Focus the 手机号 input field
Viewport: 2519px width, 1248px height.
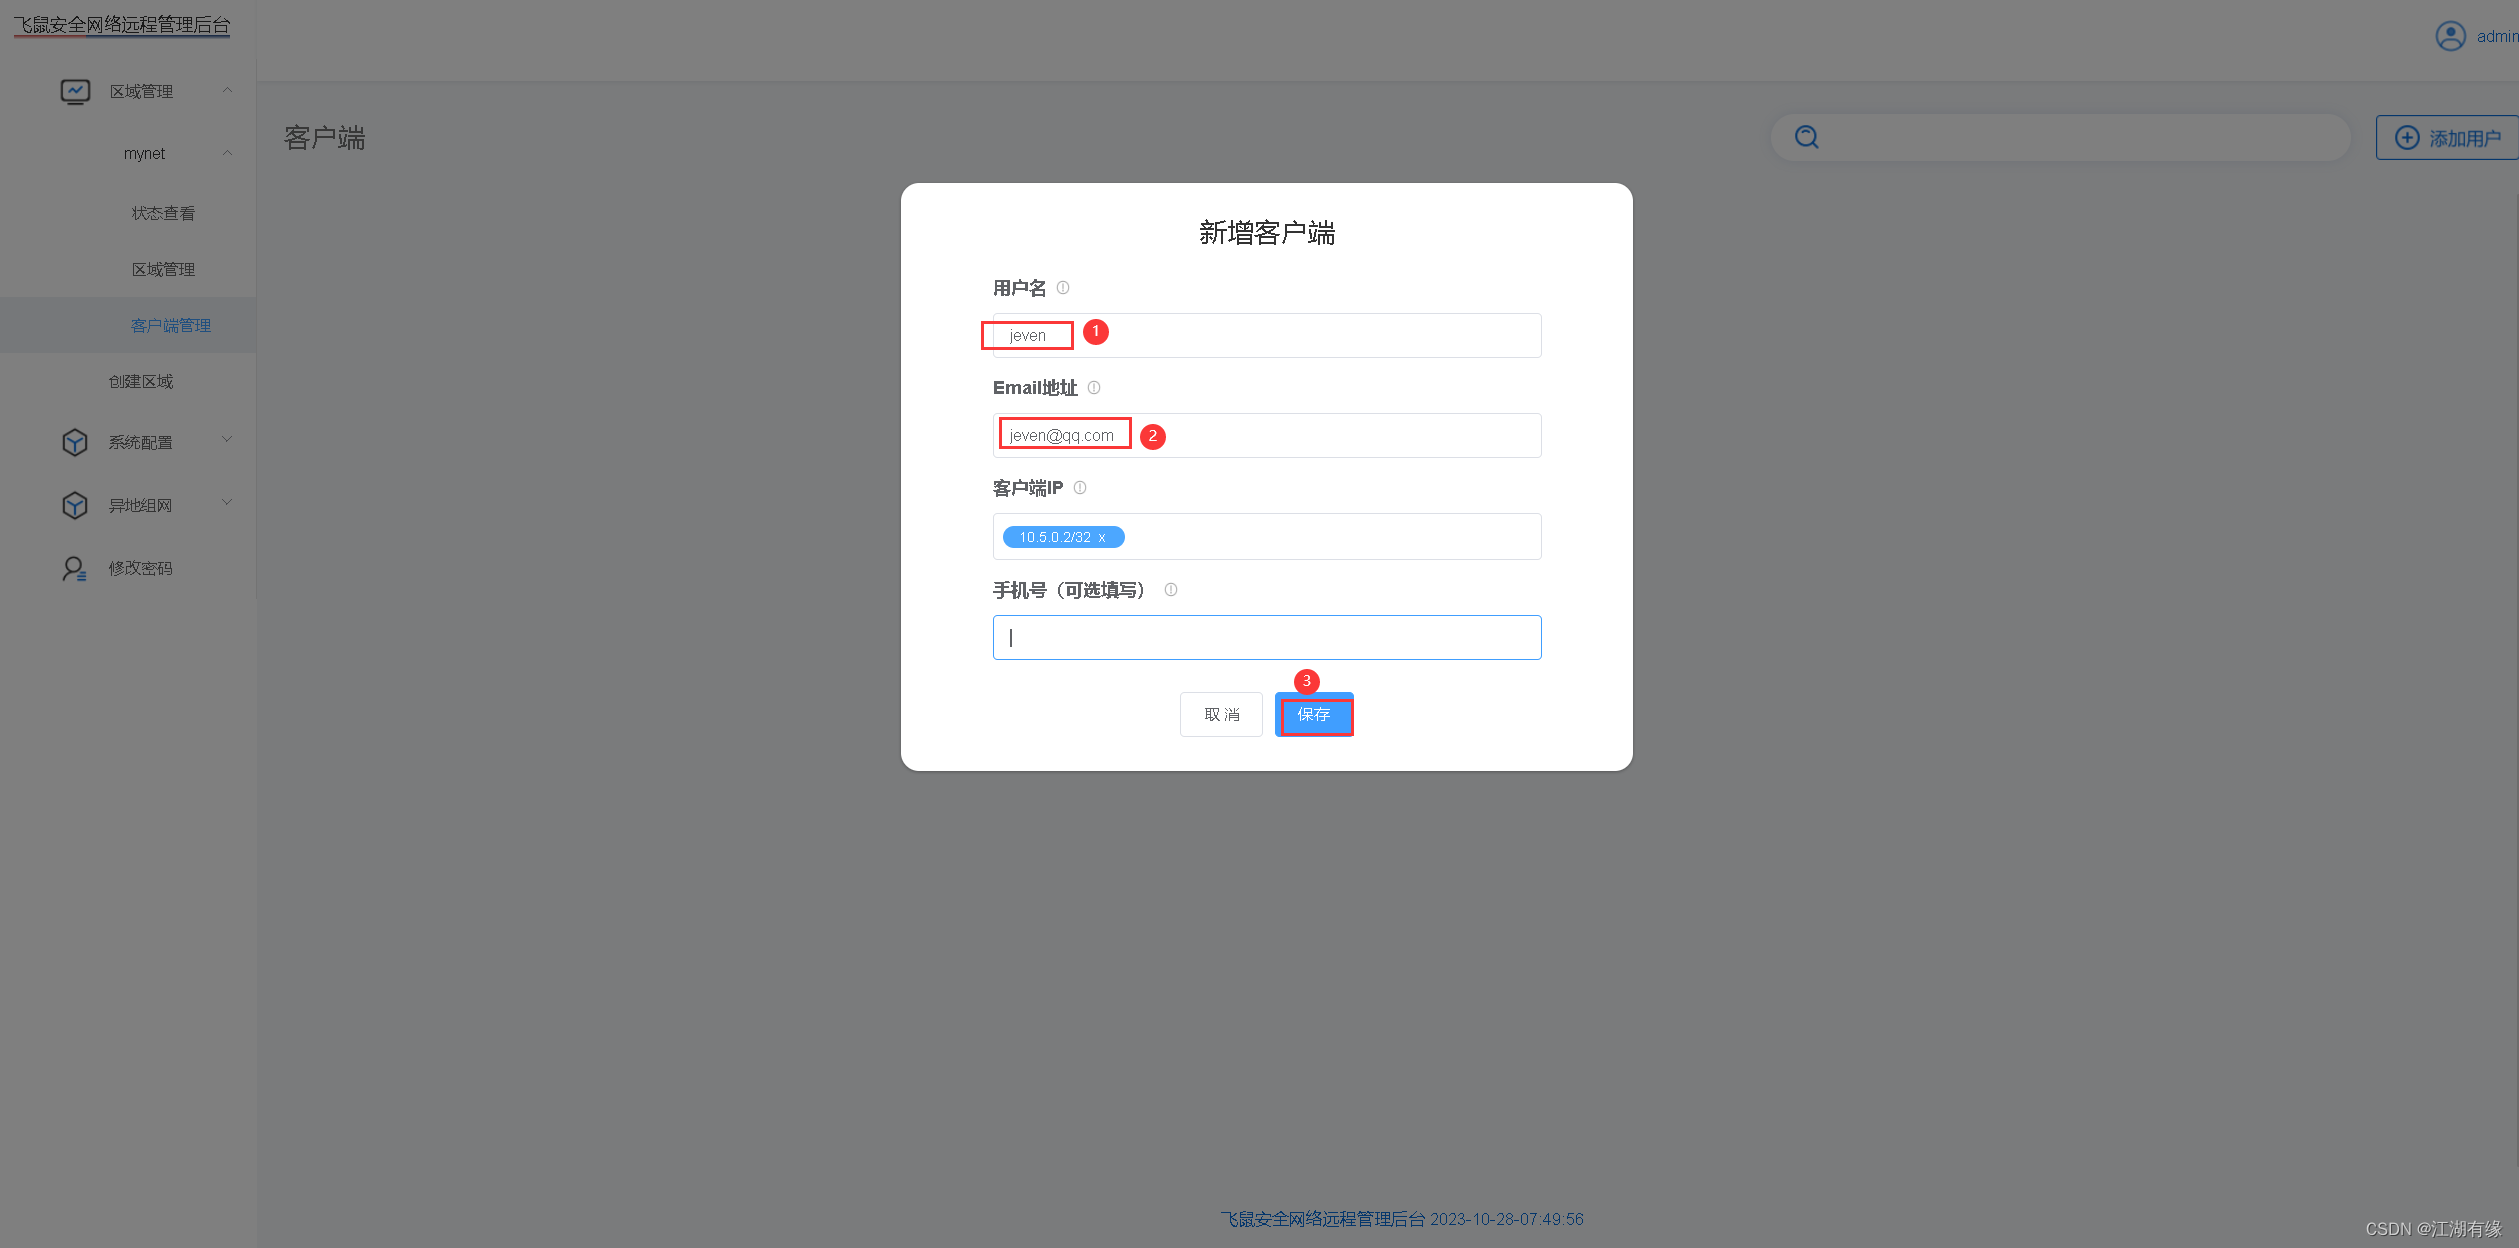coord(1266,637)
